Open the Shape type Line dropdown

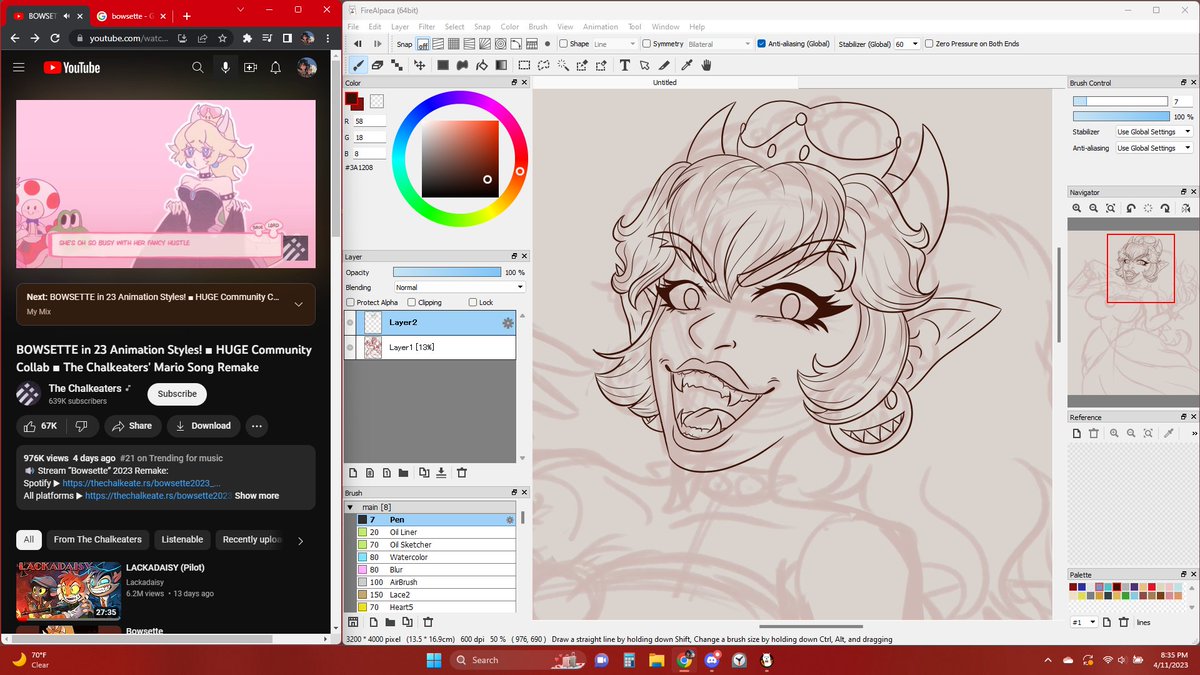614,44
